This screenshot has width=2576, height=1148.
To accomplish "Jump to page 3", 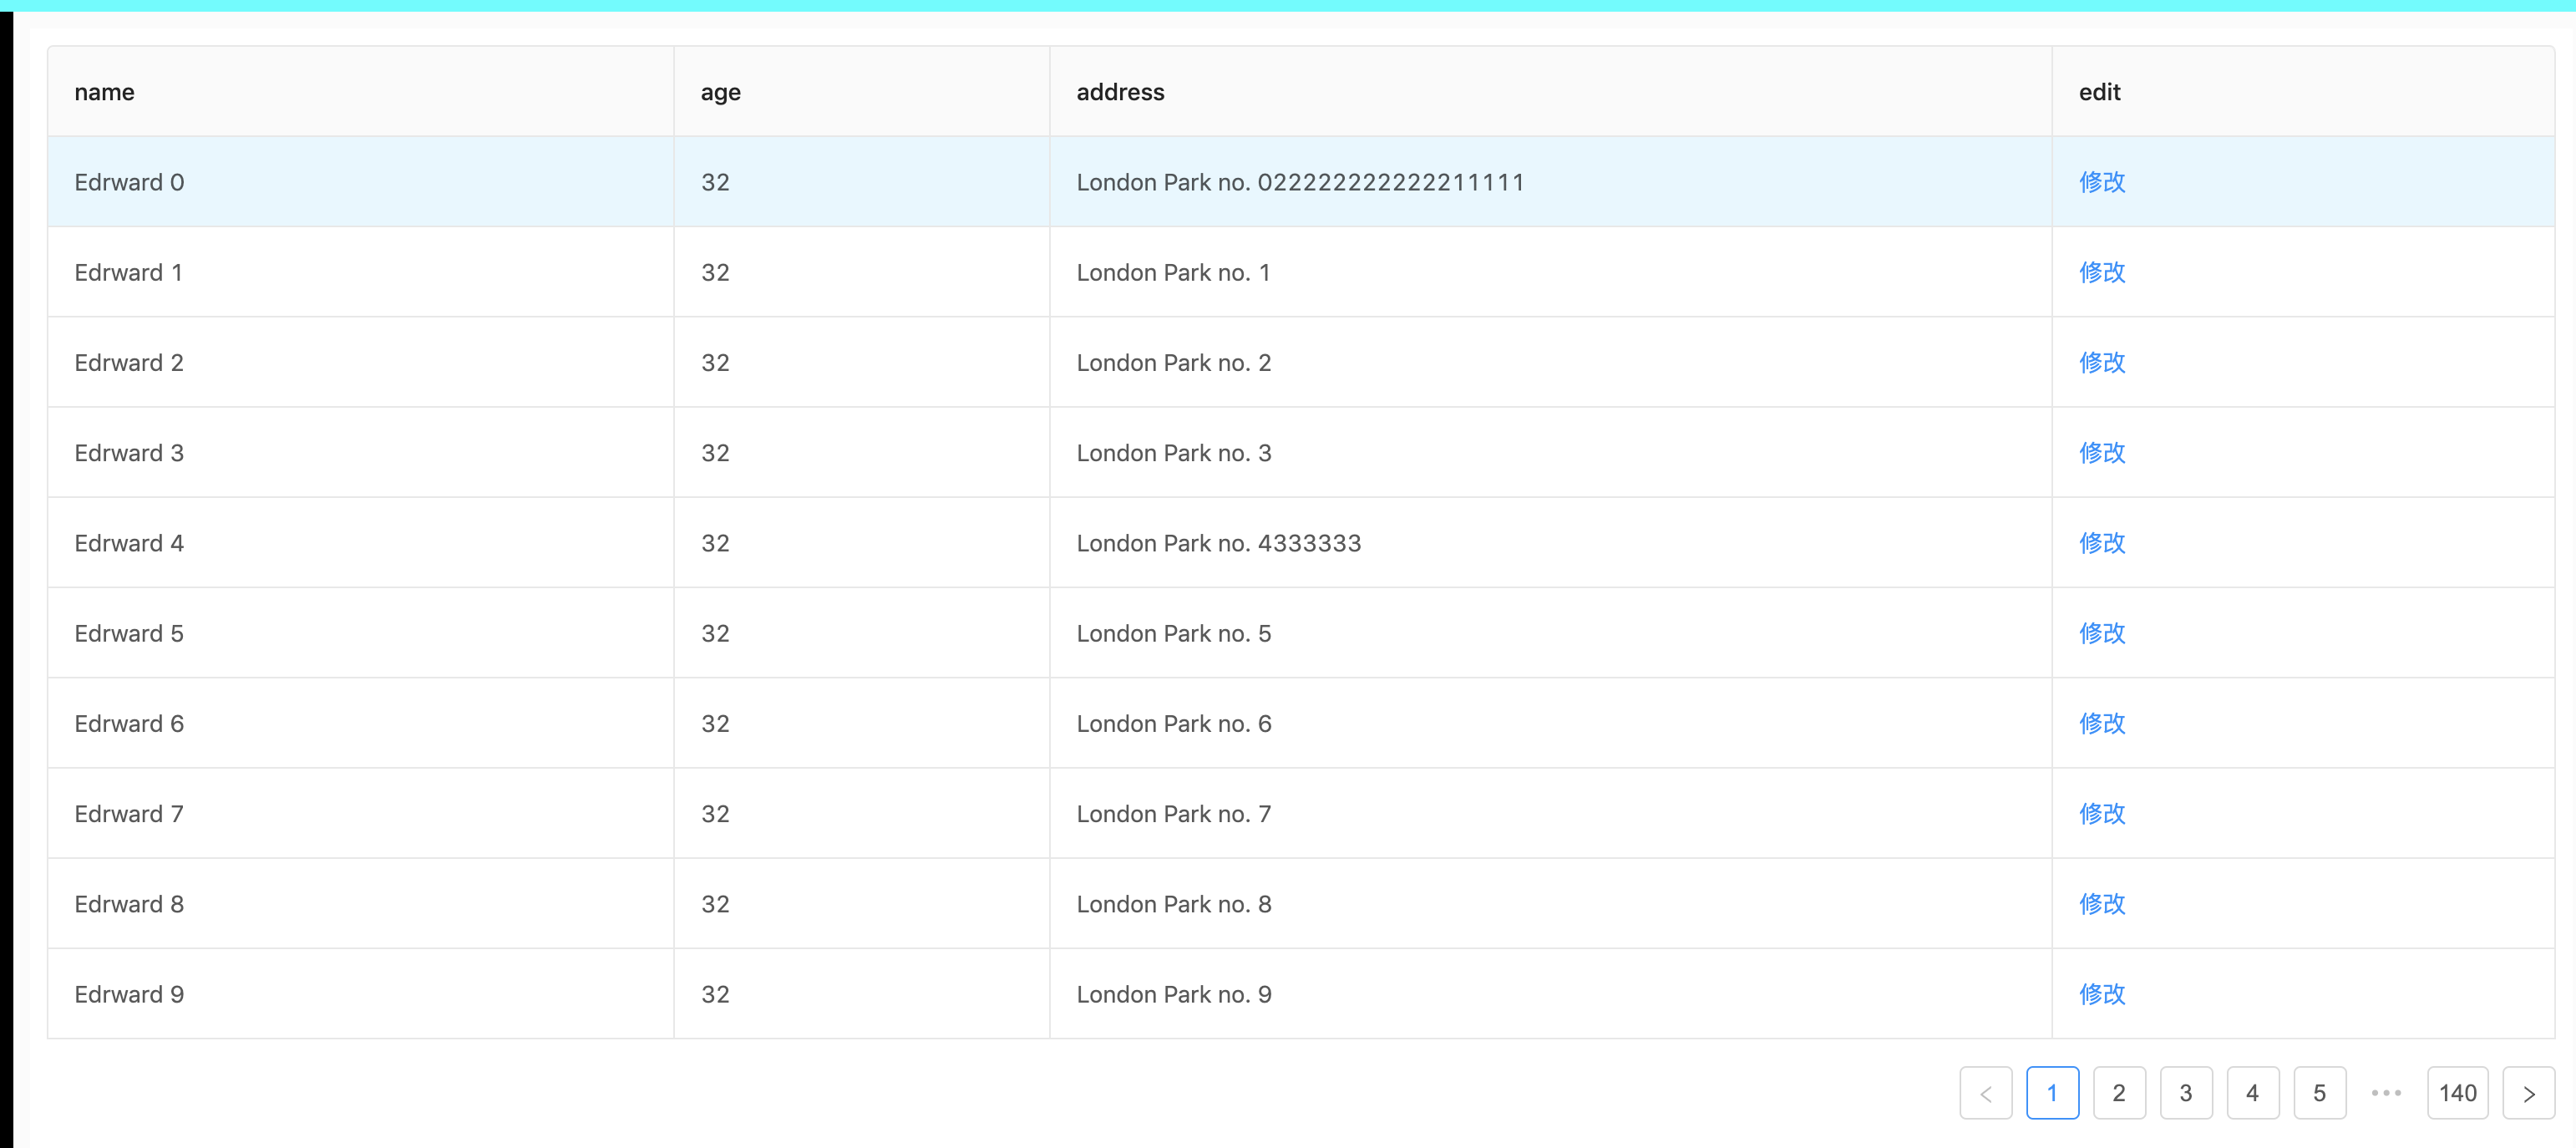I will (2185, 1093).
